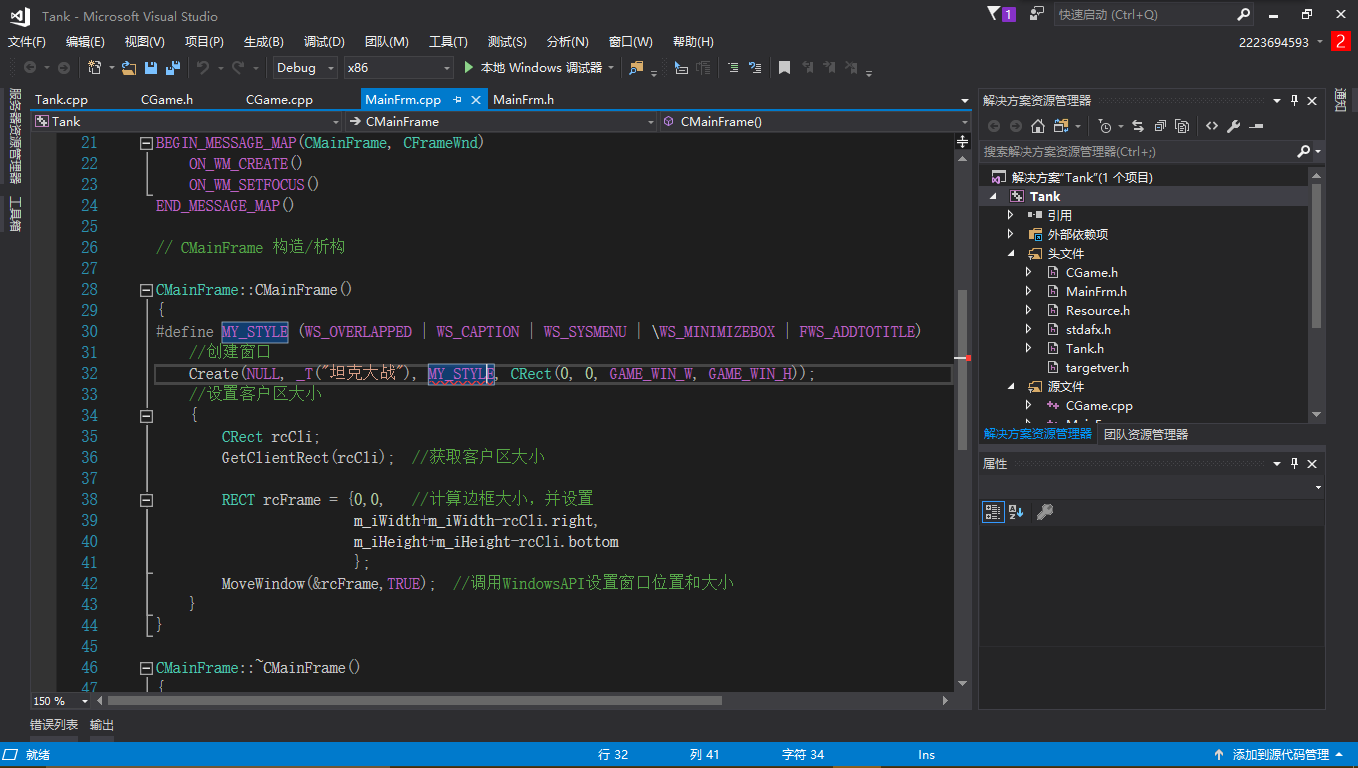Toggle a bookmark using toolbar icon
Screen dimensions: 1358x768
(x=785, y=67)
